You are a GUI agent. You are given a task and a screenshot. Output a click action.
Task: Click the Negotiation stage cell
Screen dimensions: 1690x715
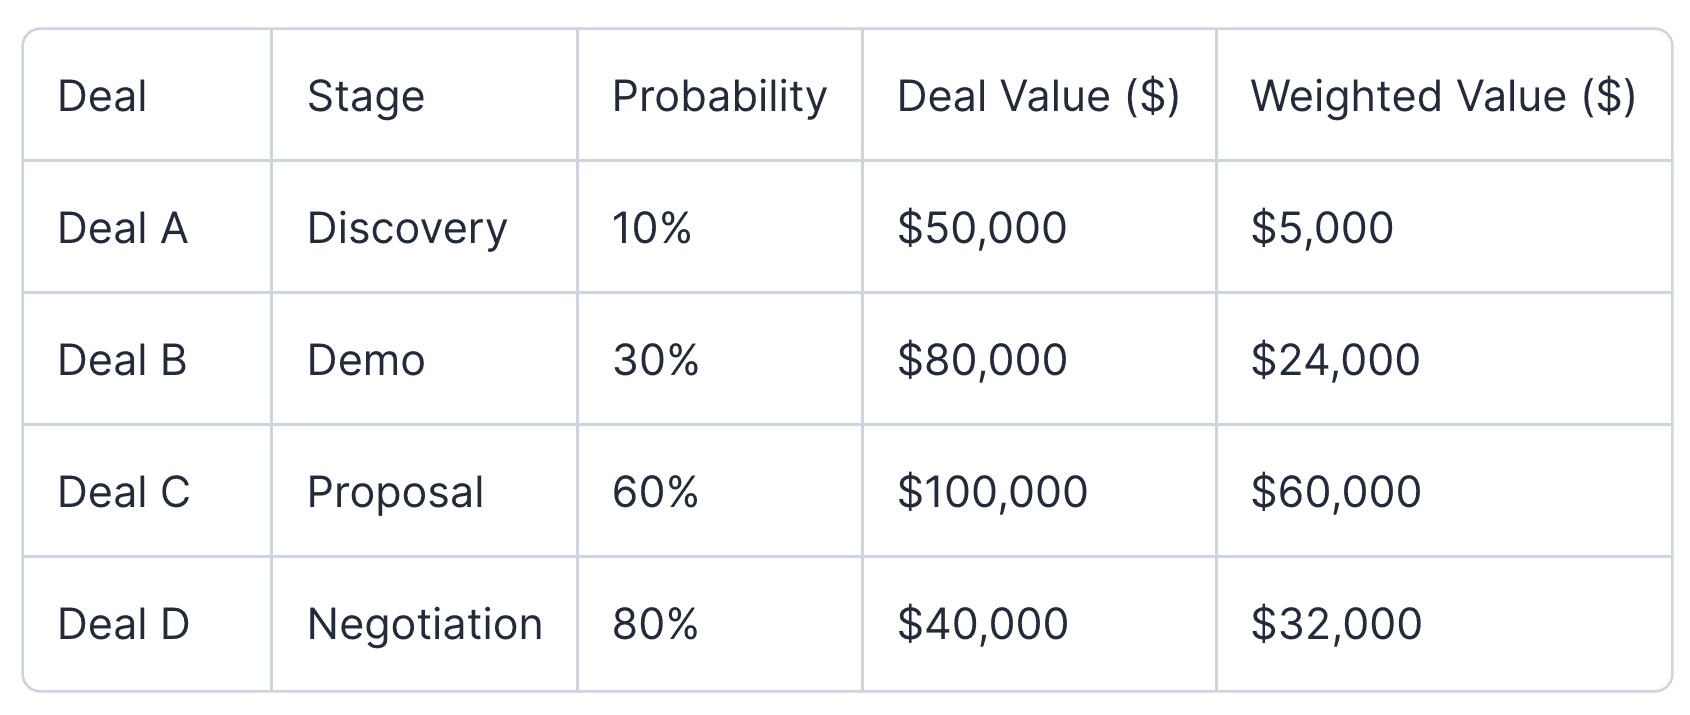click(425, 624)
